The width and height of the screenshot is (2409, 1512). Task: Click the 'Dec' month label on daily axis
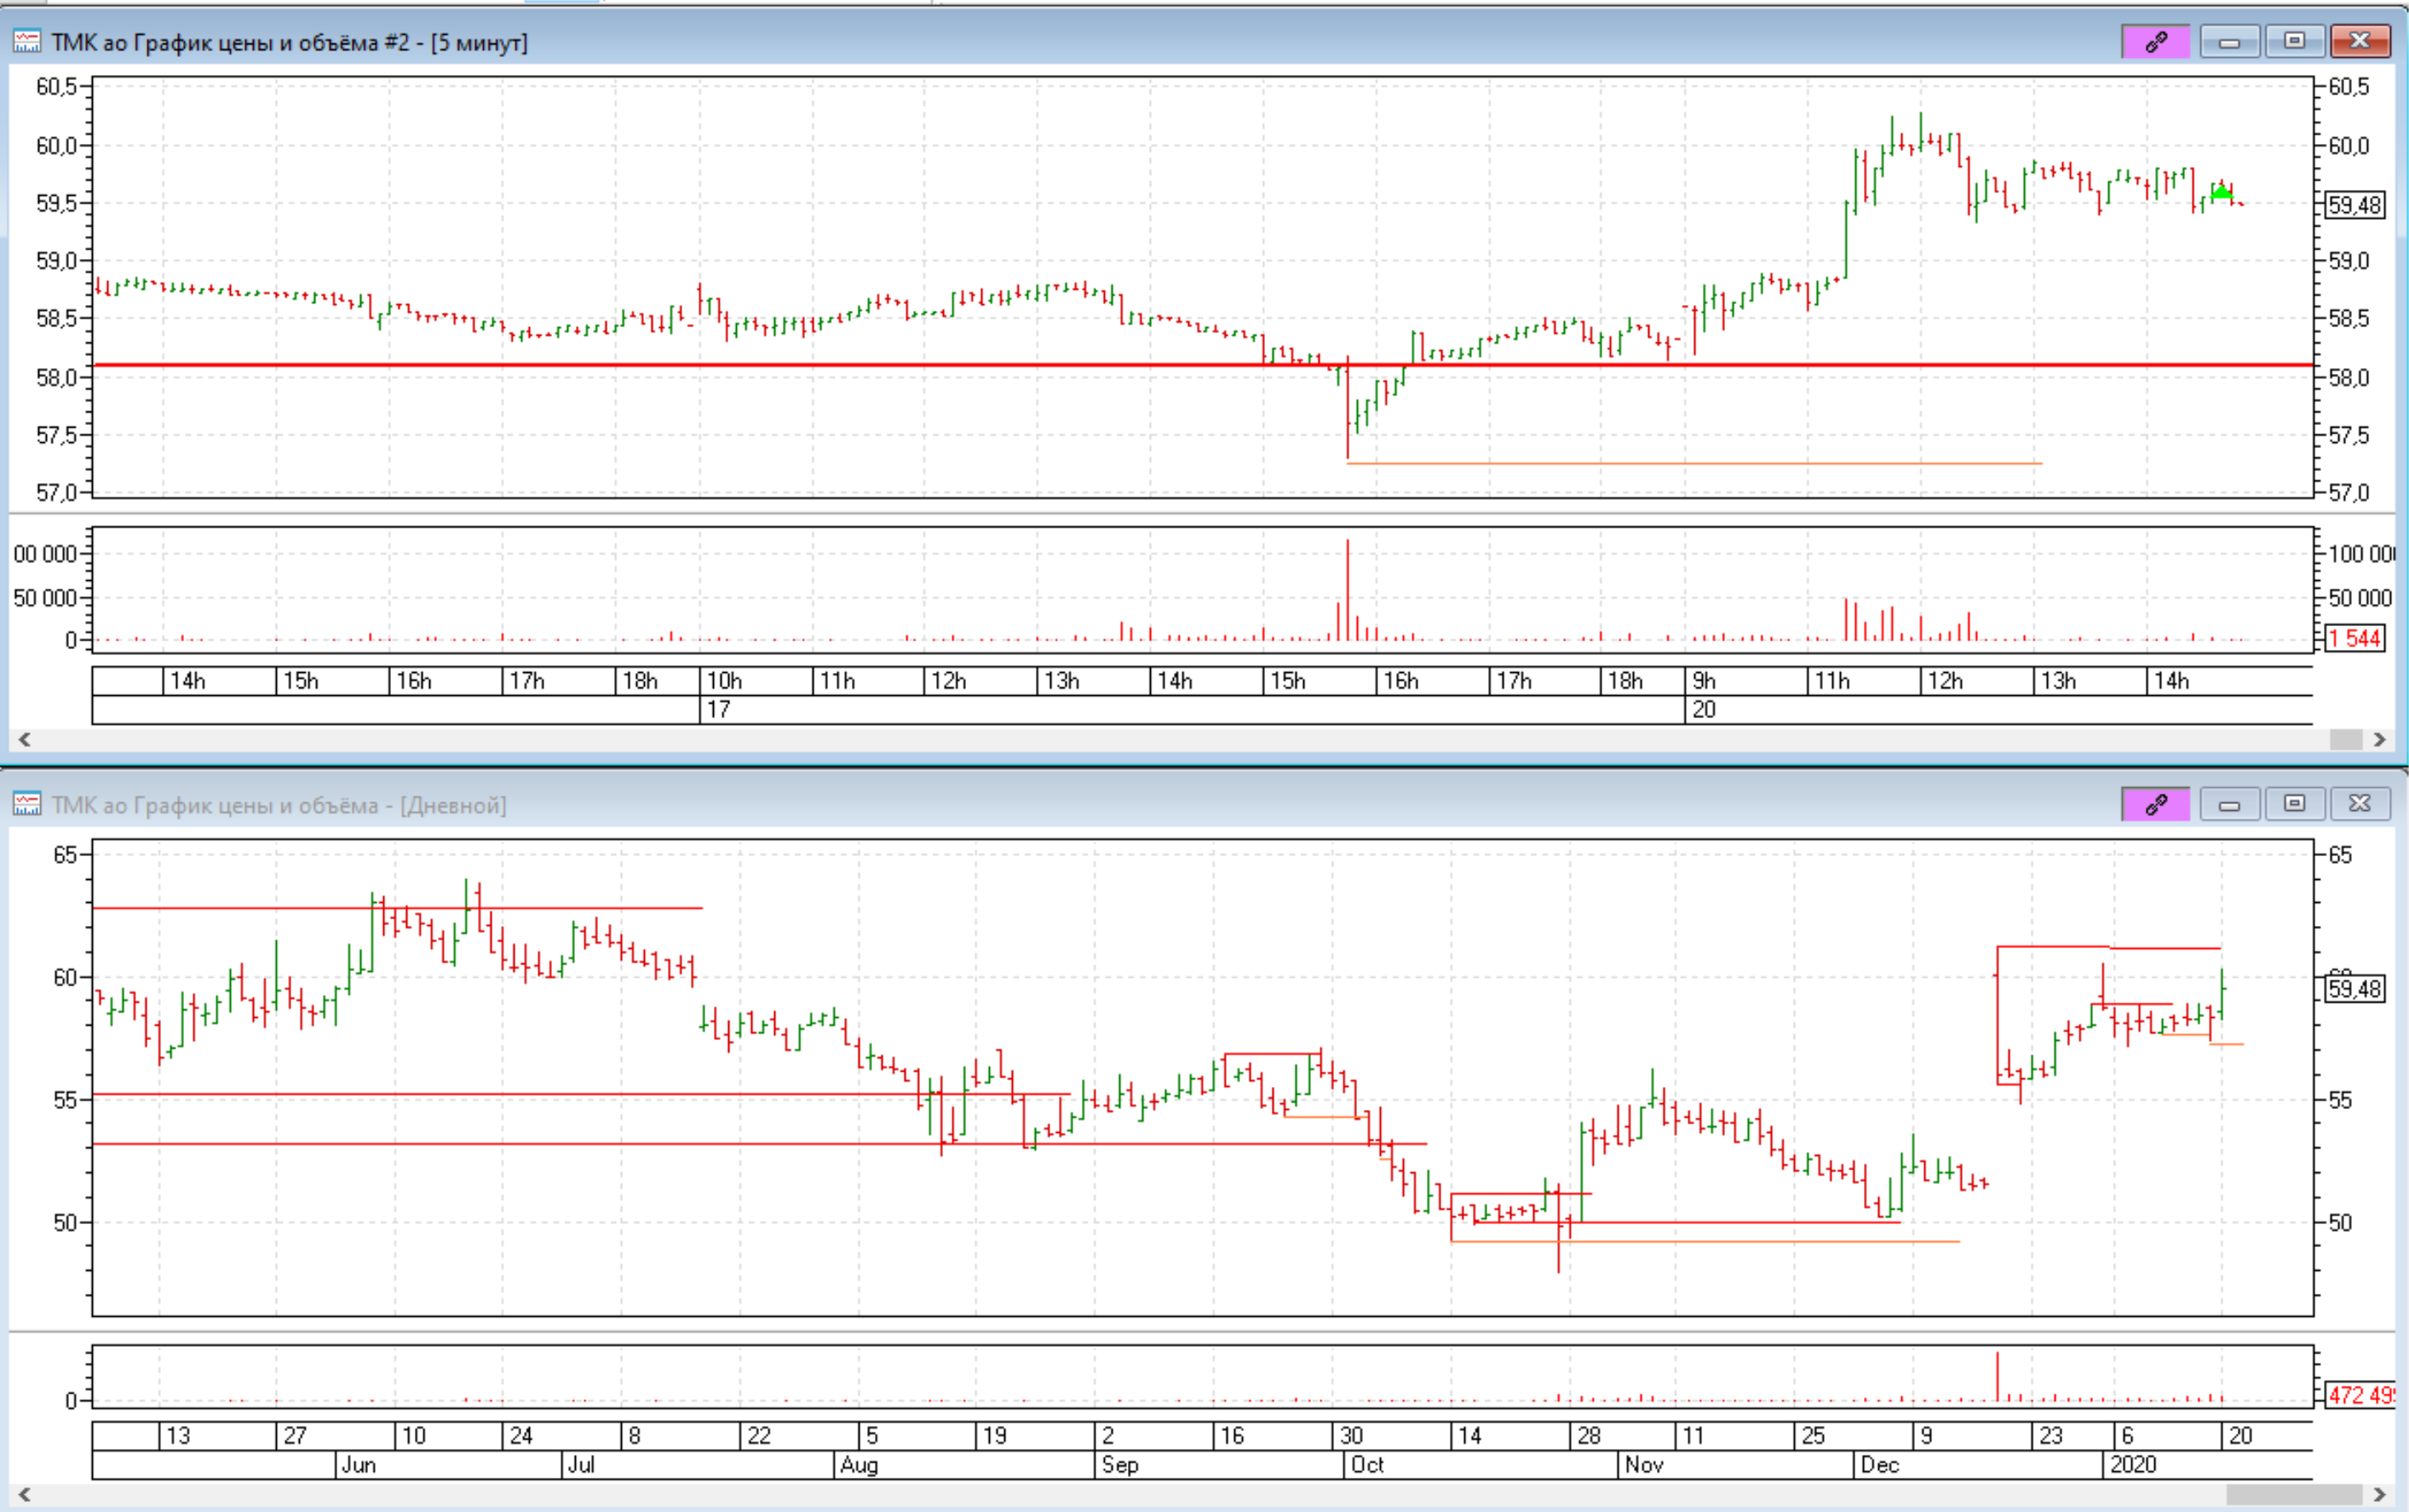click(x=1879, y=1464)
